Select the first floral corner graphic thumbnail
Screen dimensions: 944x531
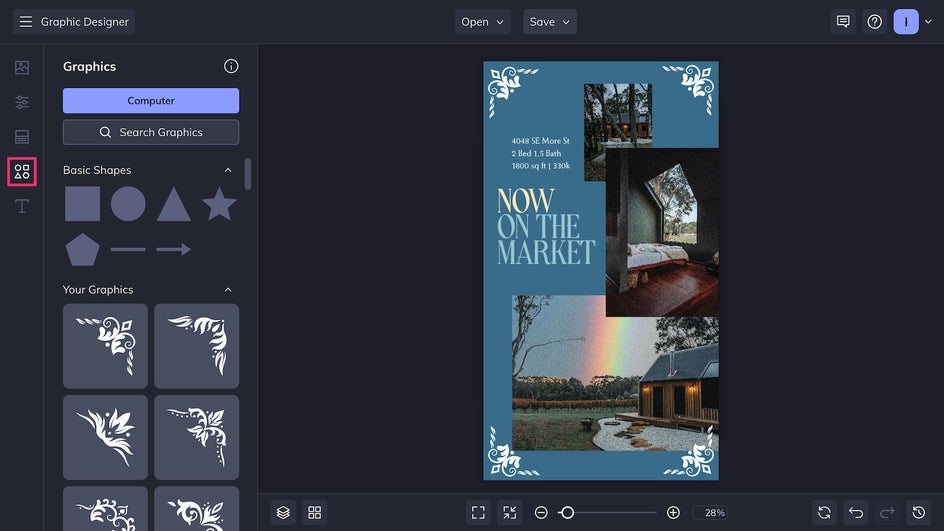105,346
